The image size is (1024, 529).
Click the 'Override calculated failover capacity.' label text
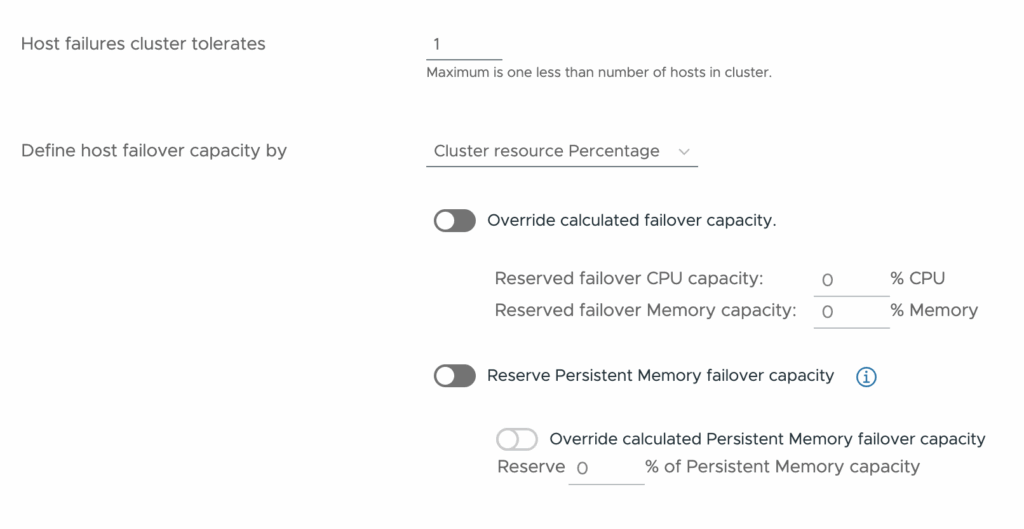631,221
